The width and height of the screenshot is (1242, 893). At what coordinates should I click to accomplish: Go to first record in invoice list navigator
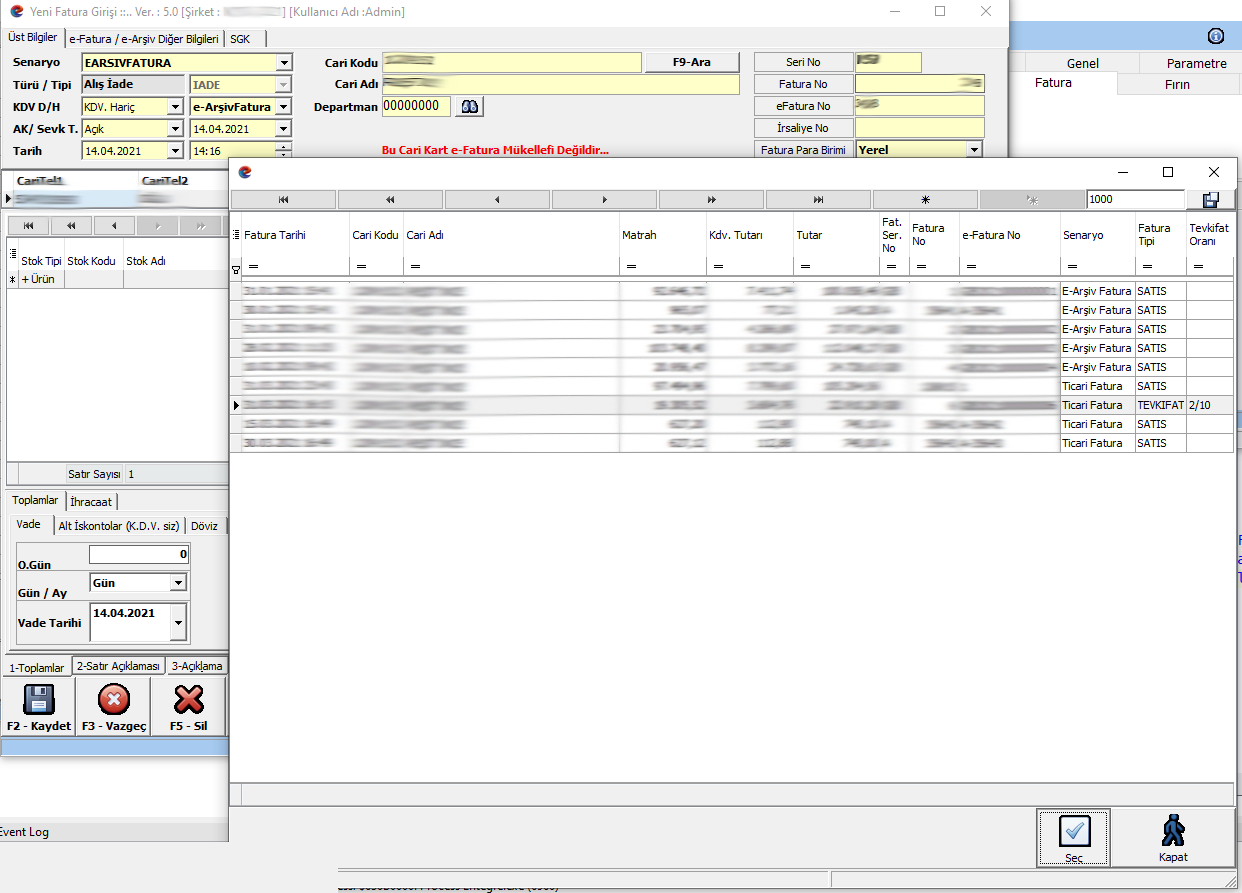[x=283, y=200]
